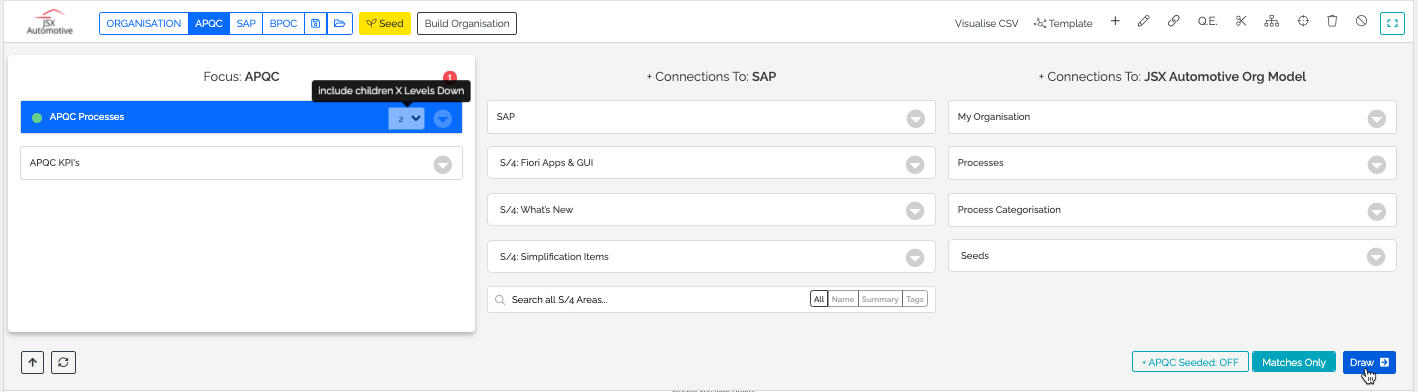Select the APQC tab
The height and width of the screenshot is (392, 1418).
pos(209,23)
